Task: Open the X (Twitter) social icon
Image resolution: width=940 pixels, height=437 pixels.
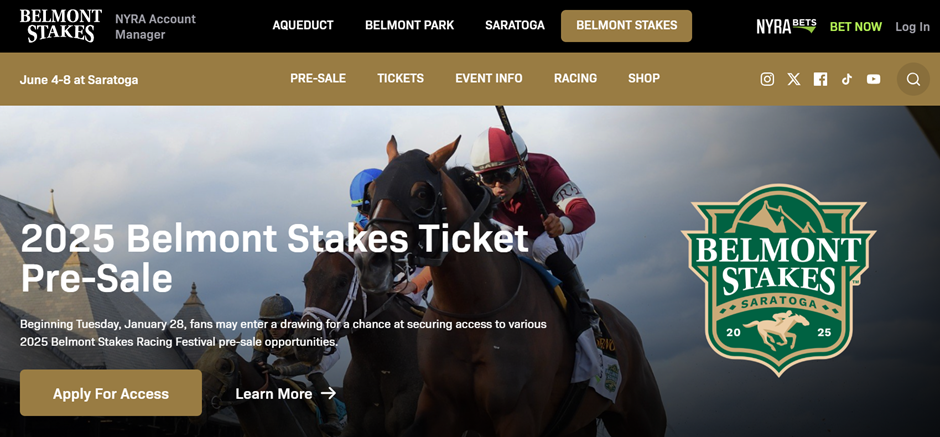Action: point(793,79)
